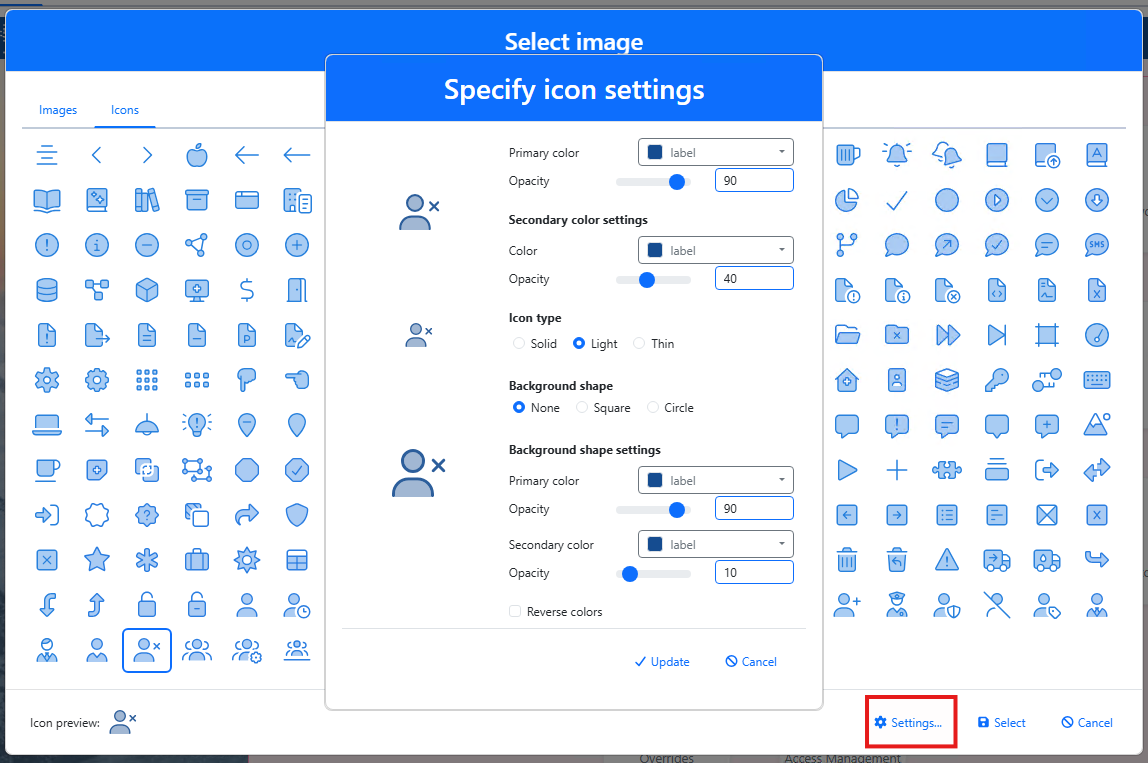Switch to the Images tab
Viewport: 1148px width, 763px height.
(x=58, y=110)
